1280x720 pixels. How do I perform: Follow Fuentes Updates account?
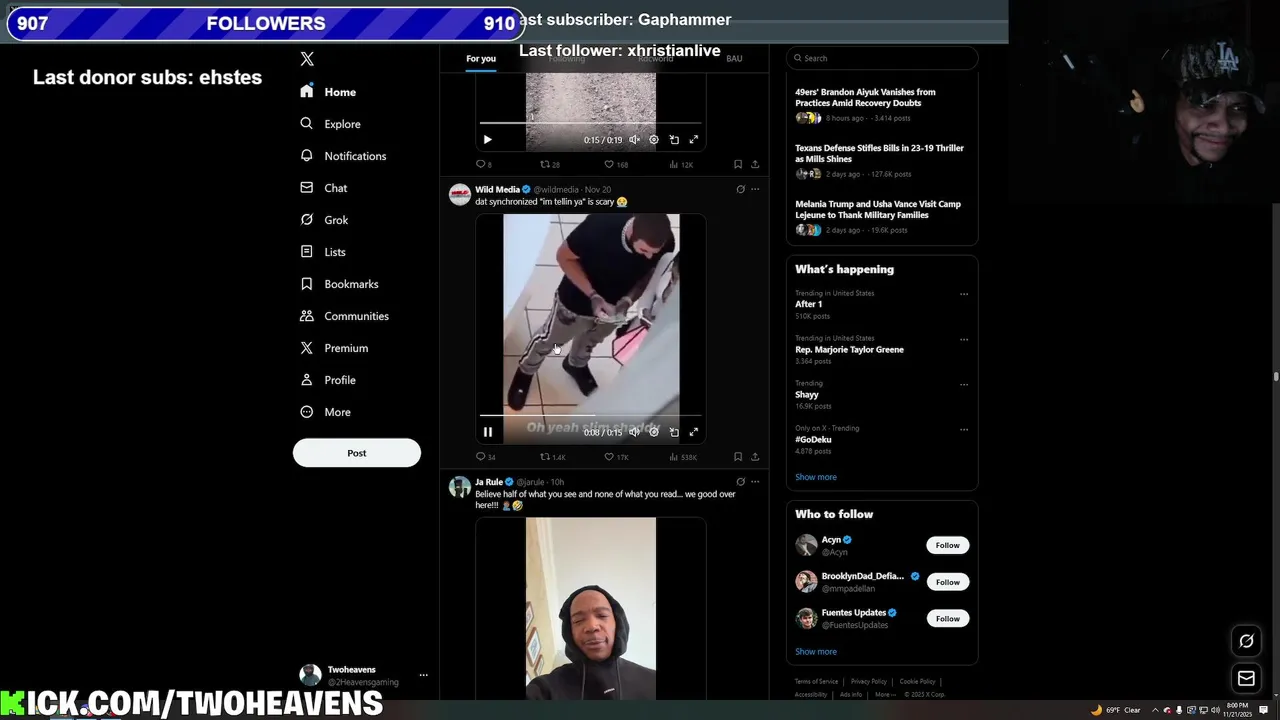point(947,619)
